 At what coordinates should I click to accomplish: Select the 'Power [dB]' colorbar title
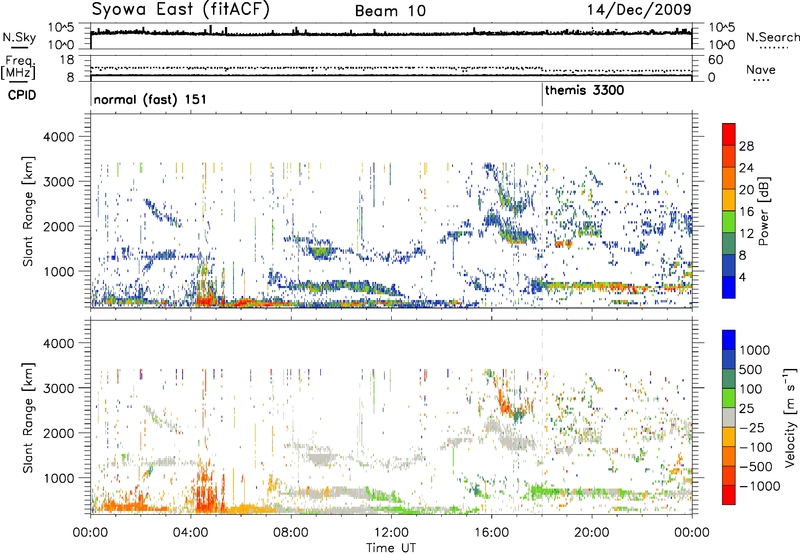[x=764, y=211]
